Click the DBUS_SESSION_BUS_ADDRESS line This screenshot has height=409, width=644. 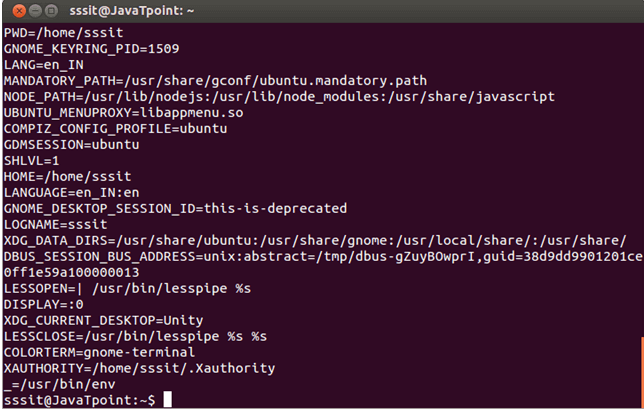(323, 256)
